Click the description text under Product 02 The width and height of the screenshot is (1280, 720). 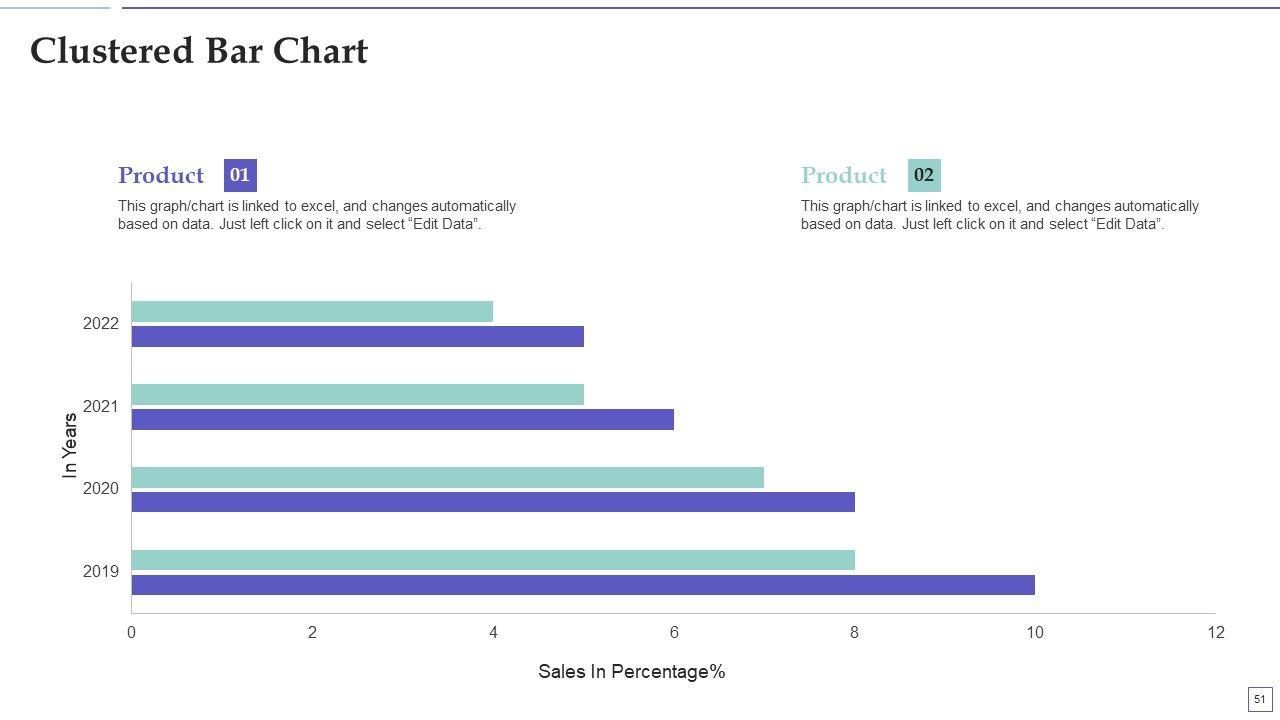click(x=1000, y=215)
